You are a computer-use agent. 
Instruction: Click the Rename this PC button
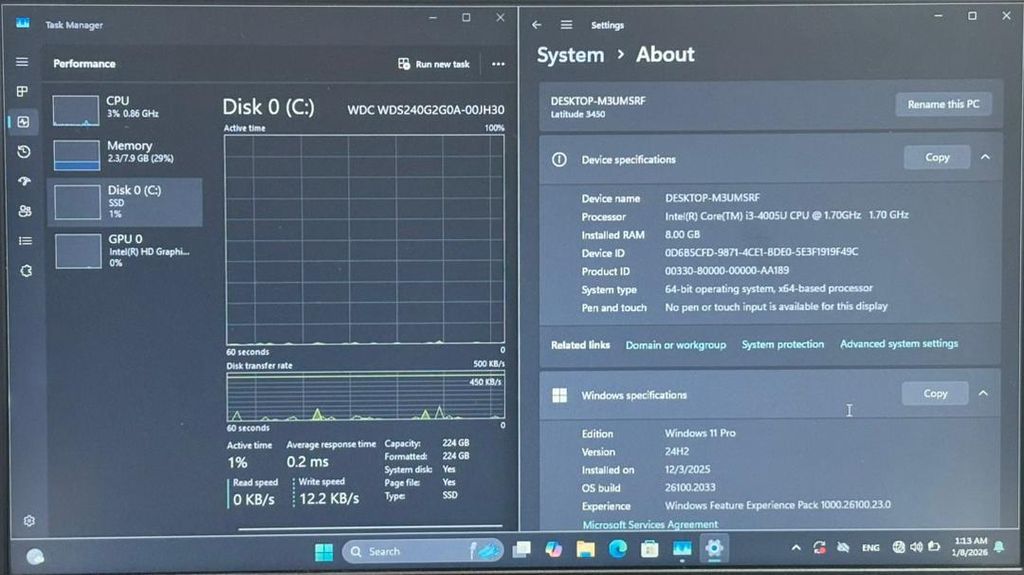tap(942, 104)
